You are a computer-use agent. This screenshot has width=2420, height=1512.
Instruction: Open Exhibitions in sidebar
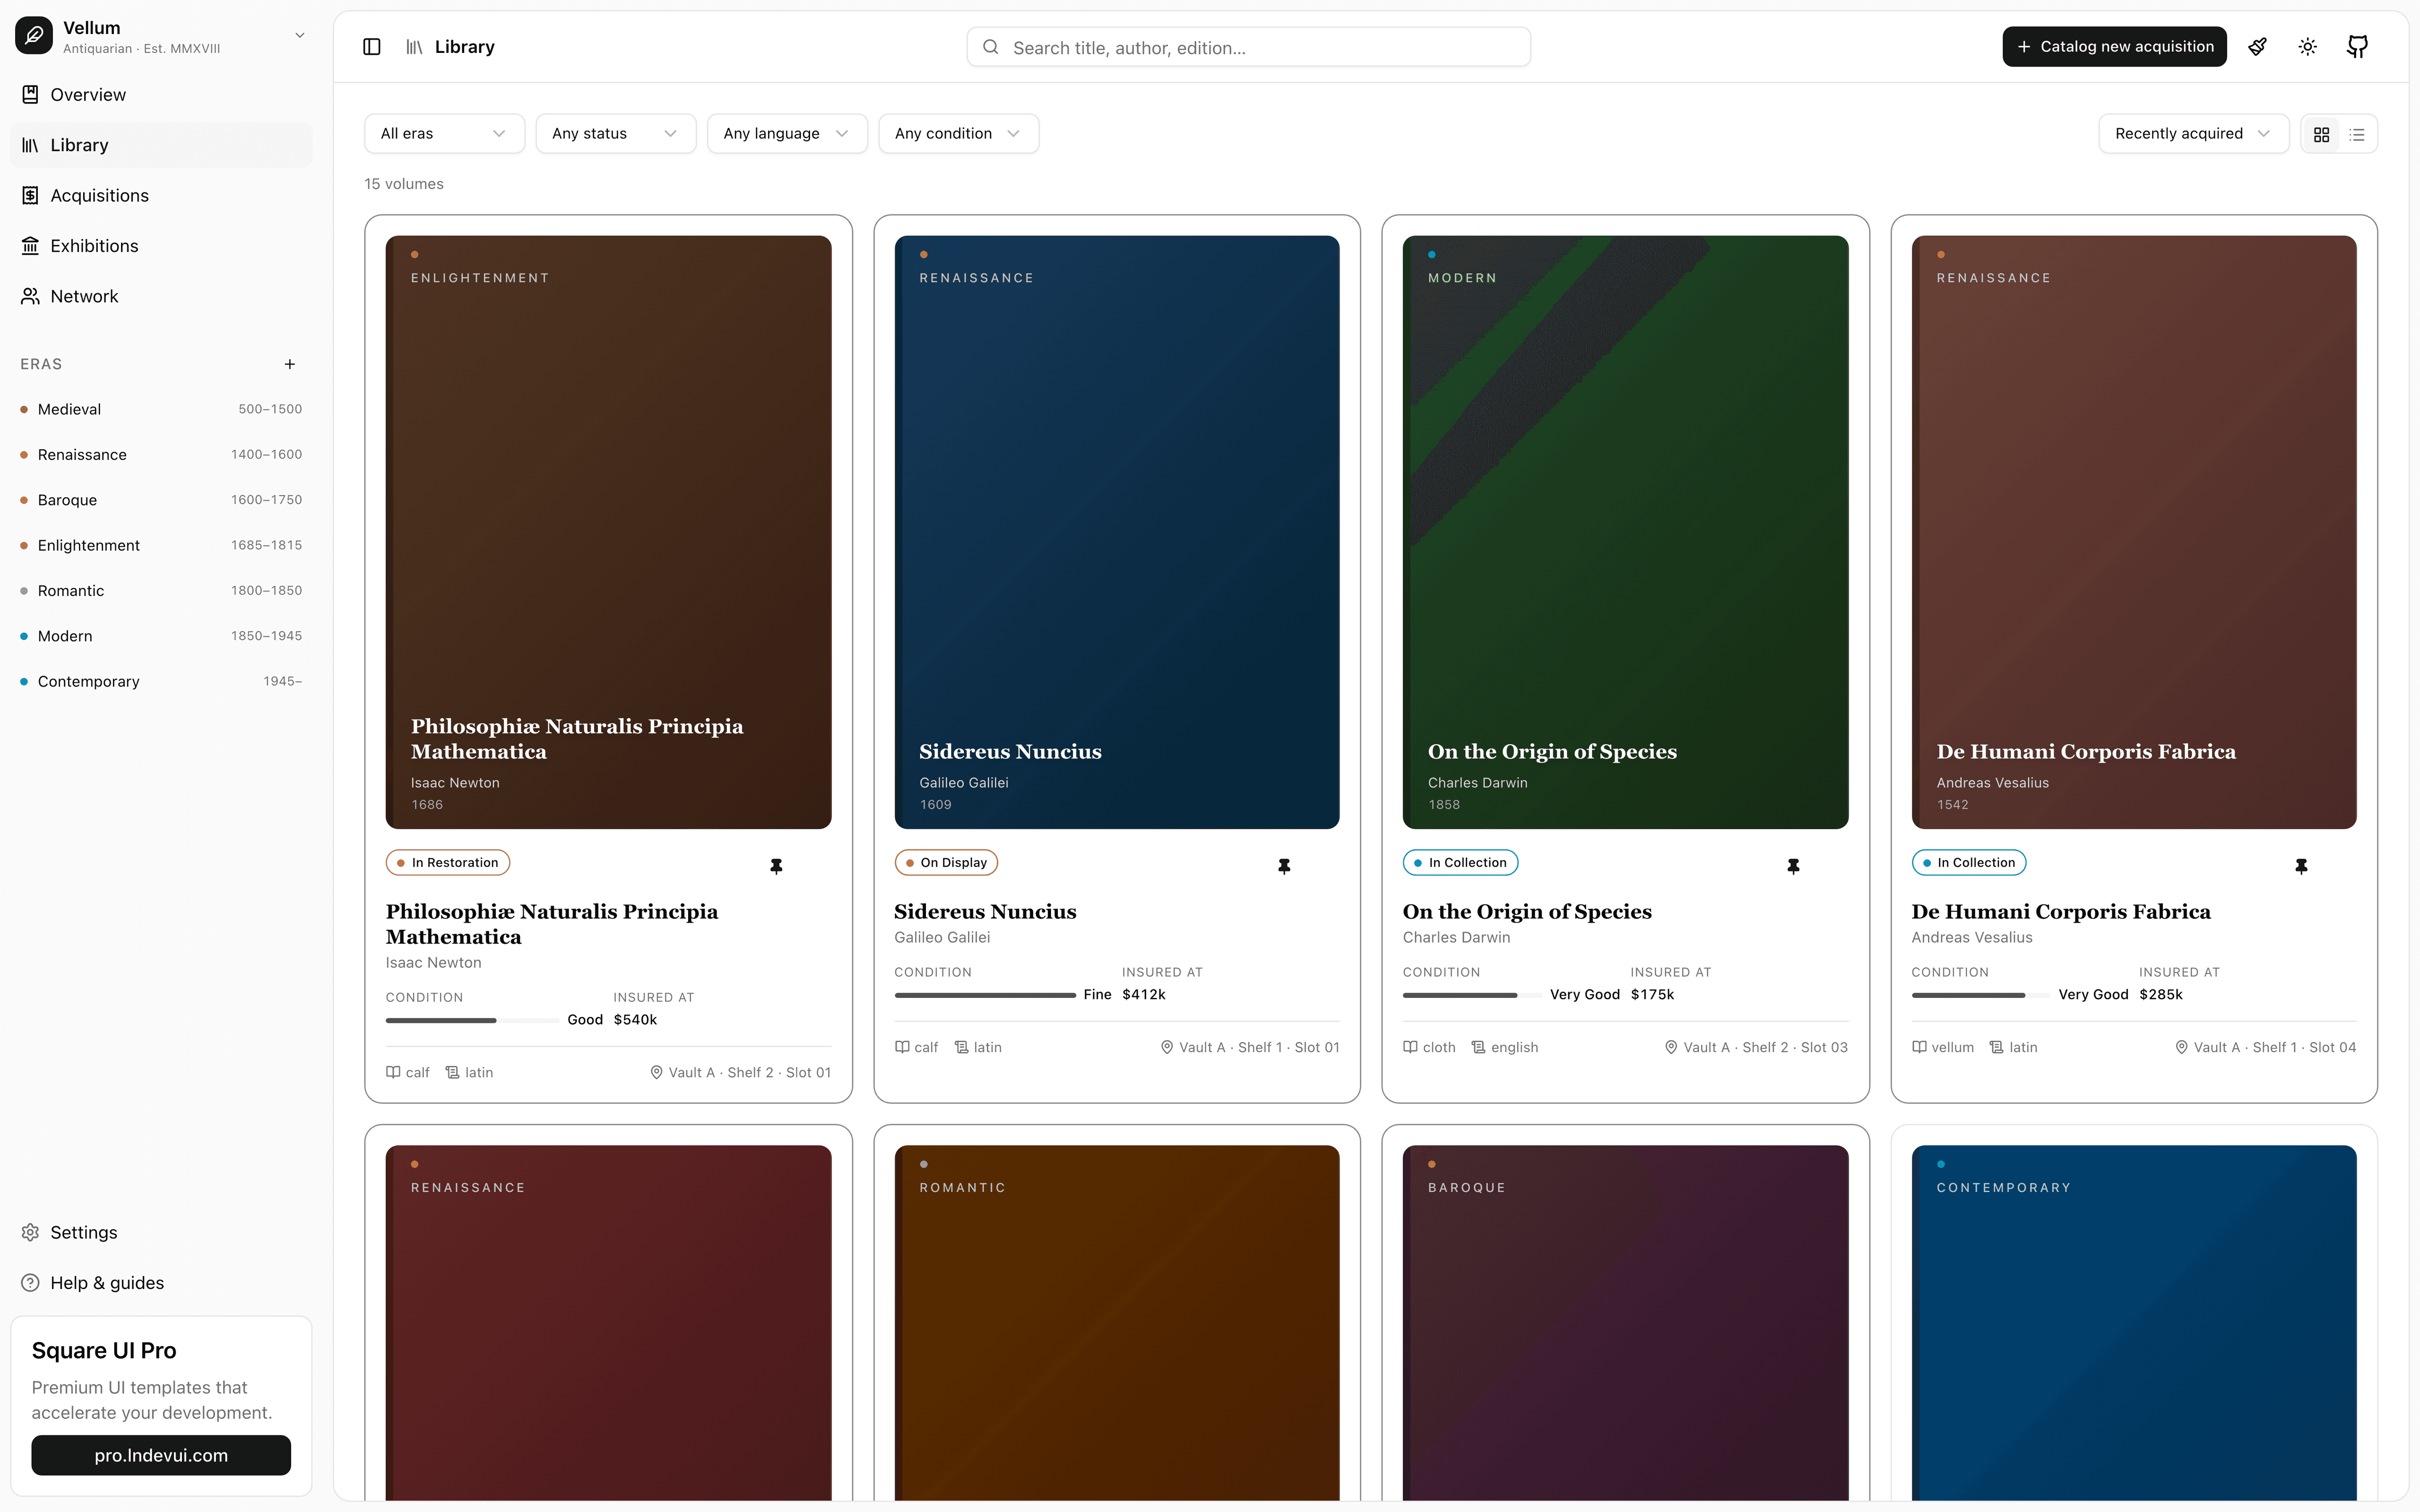click(x=161, y=246)
